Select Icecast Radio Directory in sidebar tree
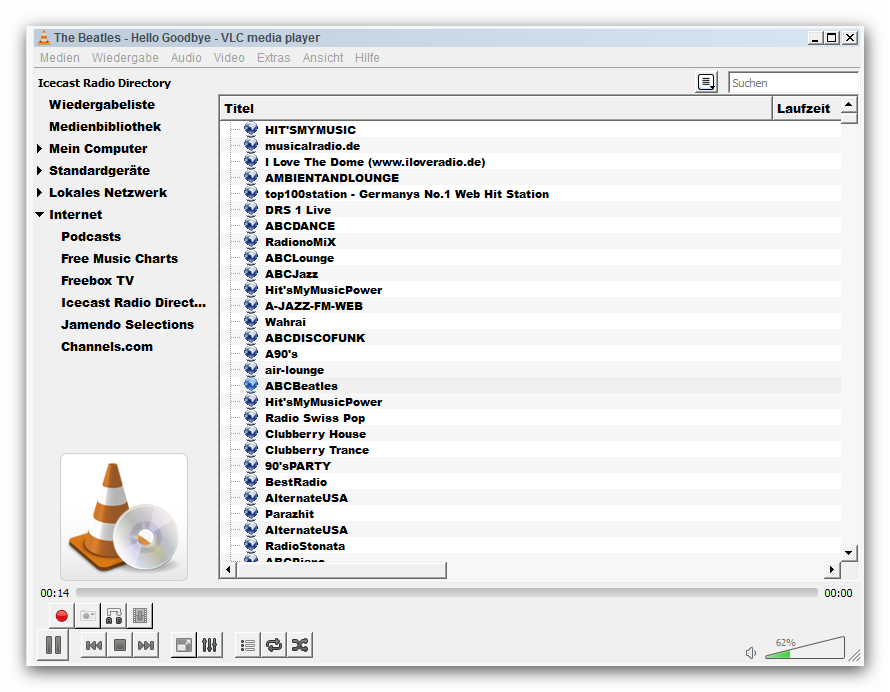The width and height of the screenshot is (890, 692). tap(133, 303)
